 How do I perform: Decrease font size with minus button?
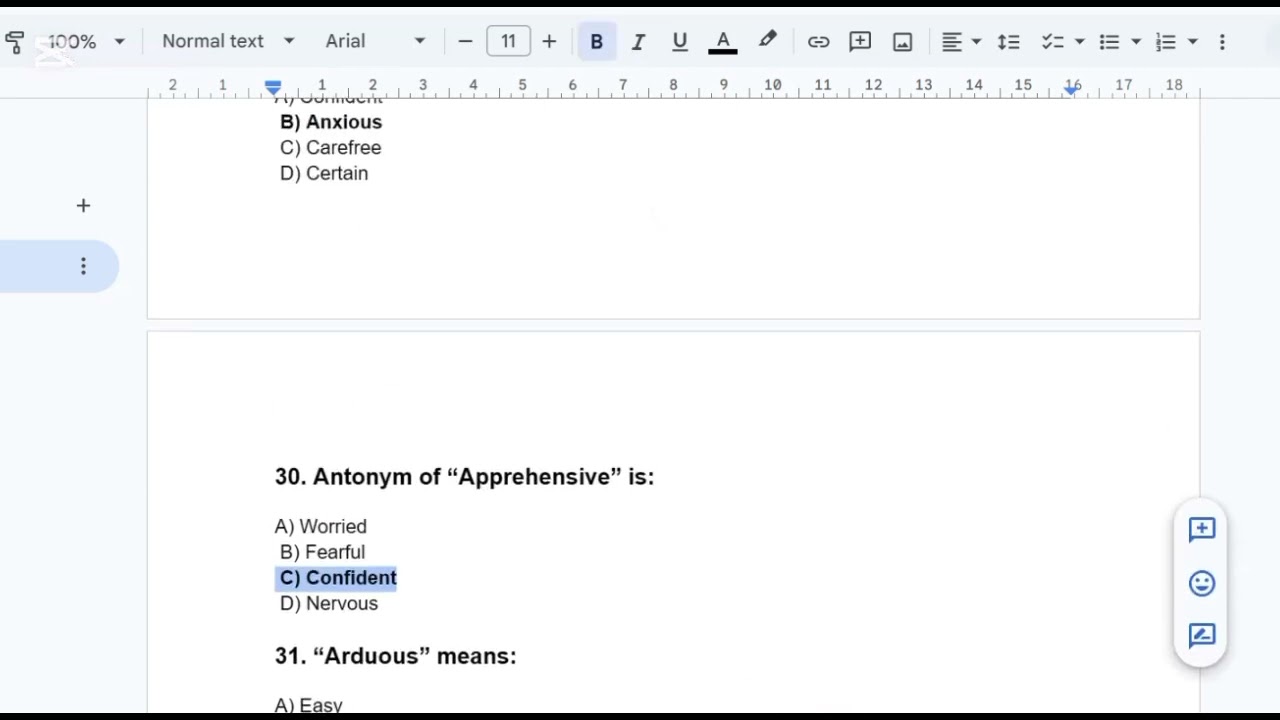pos(465,41)
